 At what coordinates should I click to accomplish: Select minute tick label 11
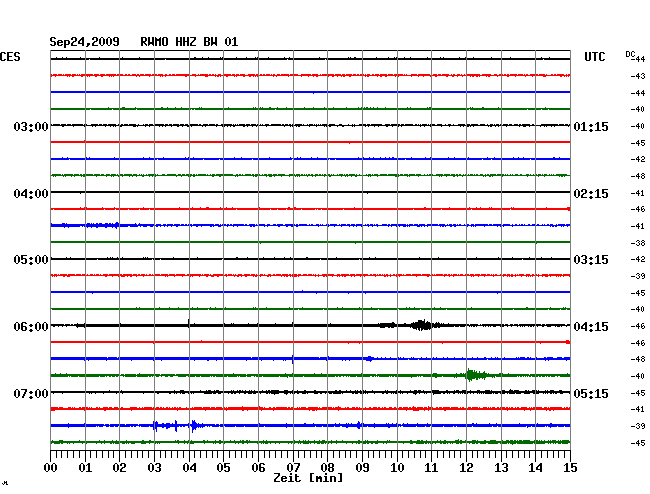point(431,468)
